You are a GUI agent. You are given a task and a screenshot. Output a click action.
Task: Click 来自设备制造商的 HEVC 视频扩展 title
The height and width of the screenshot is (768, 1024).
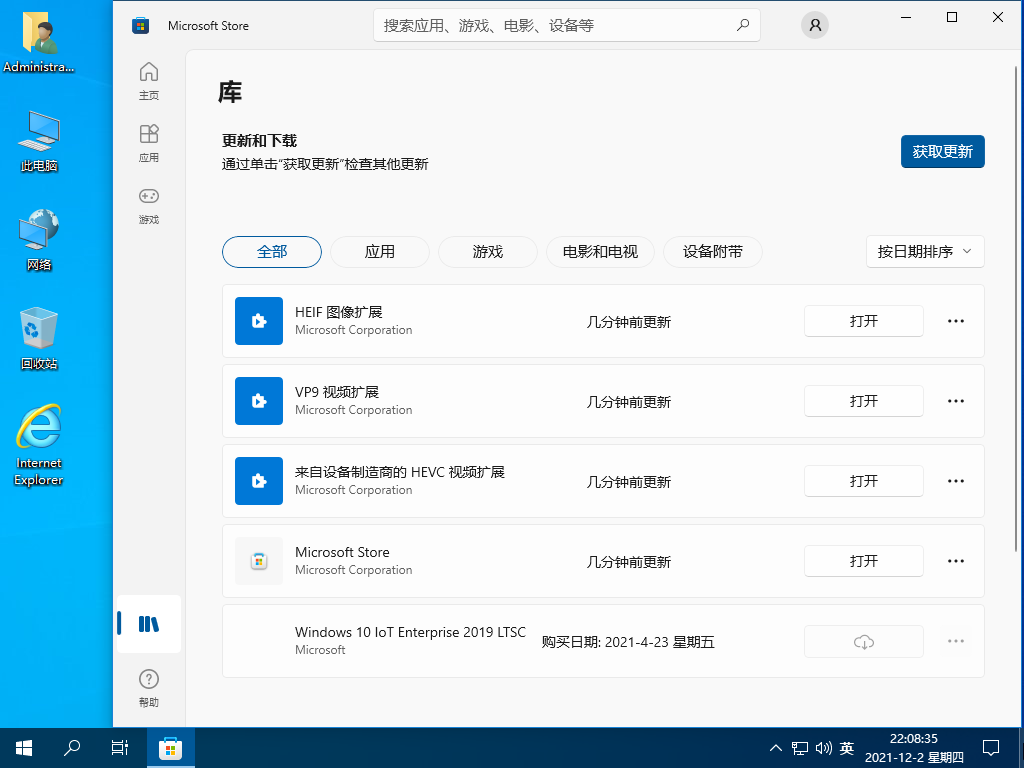(x=400, y=472)
